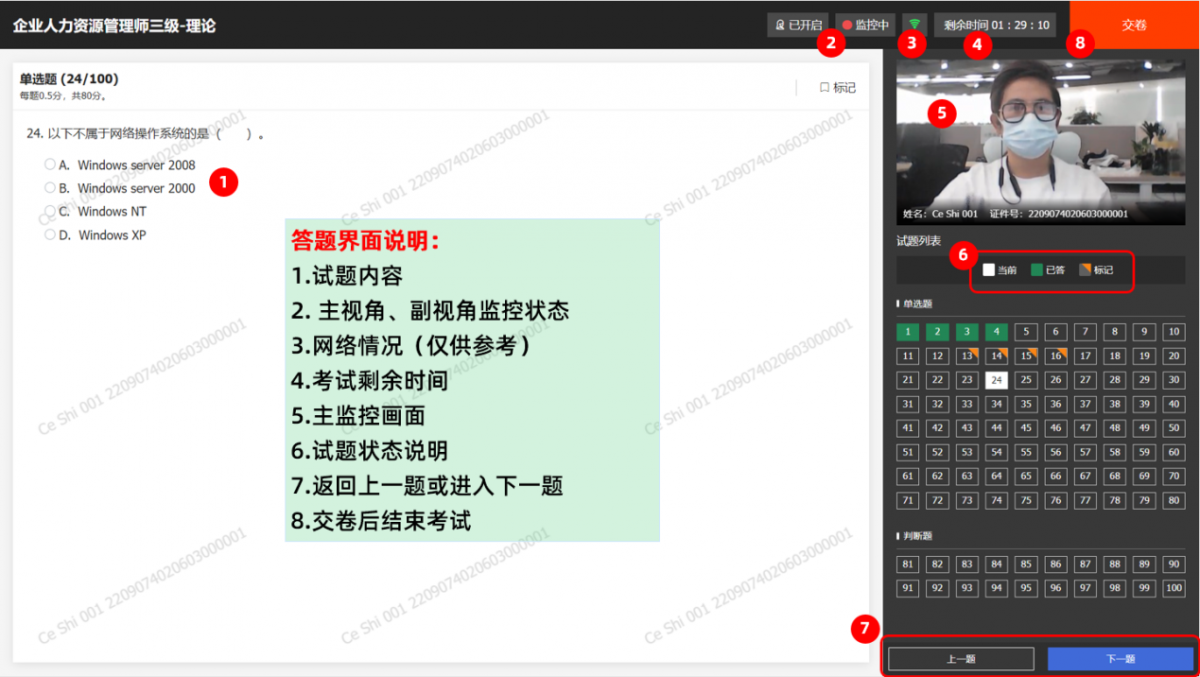Select option A Windows server 2008

(50, 164)
